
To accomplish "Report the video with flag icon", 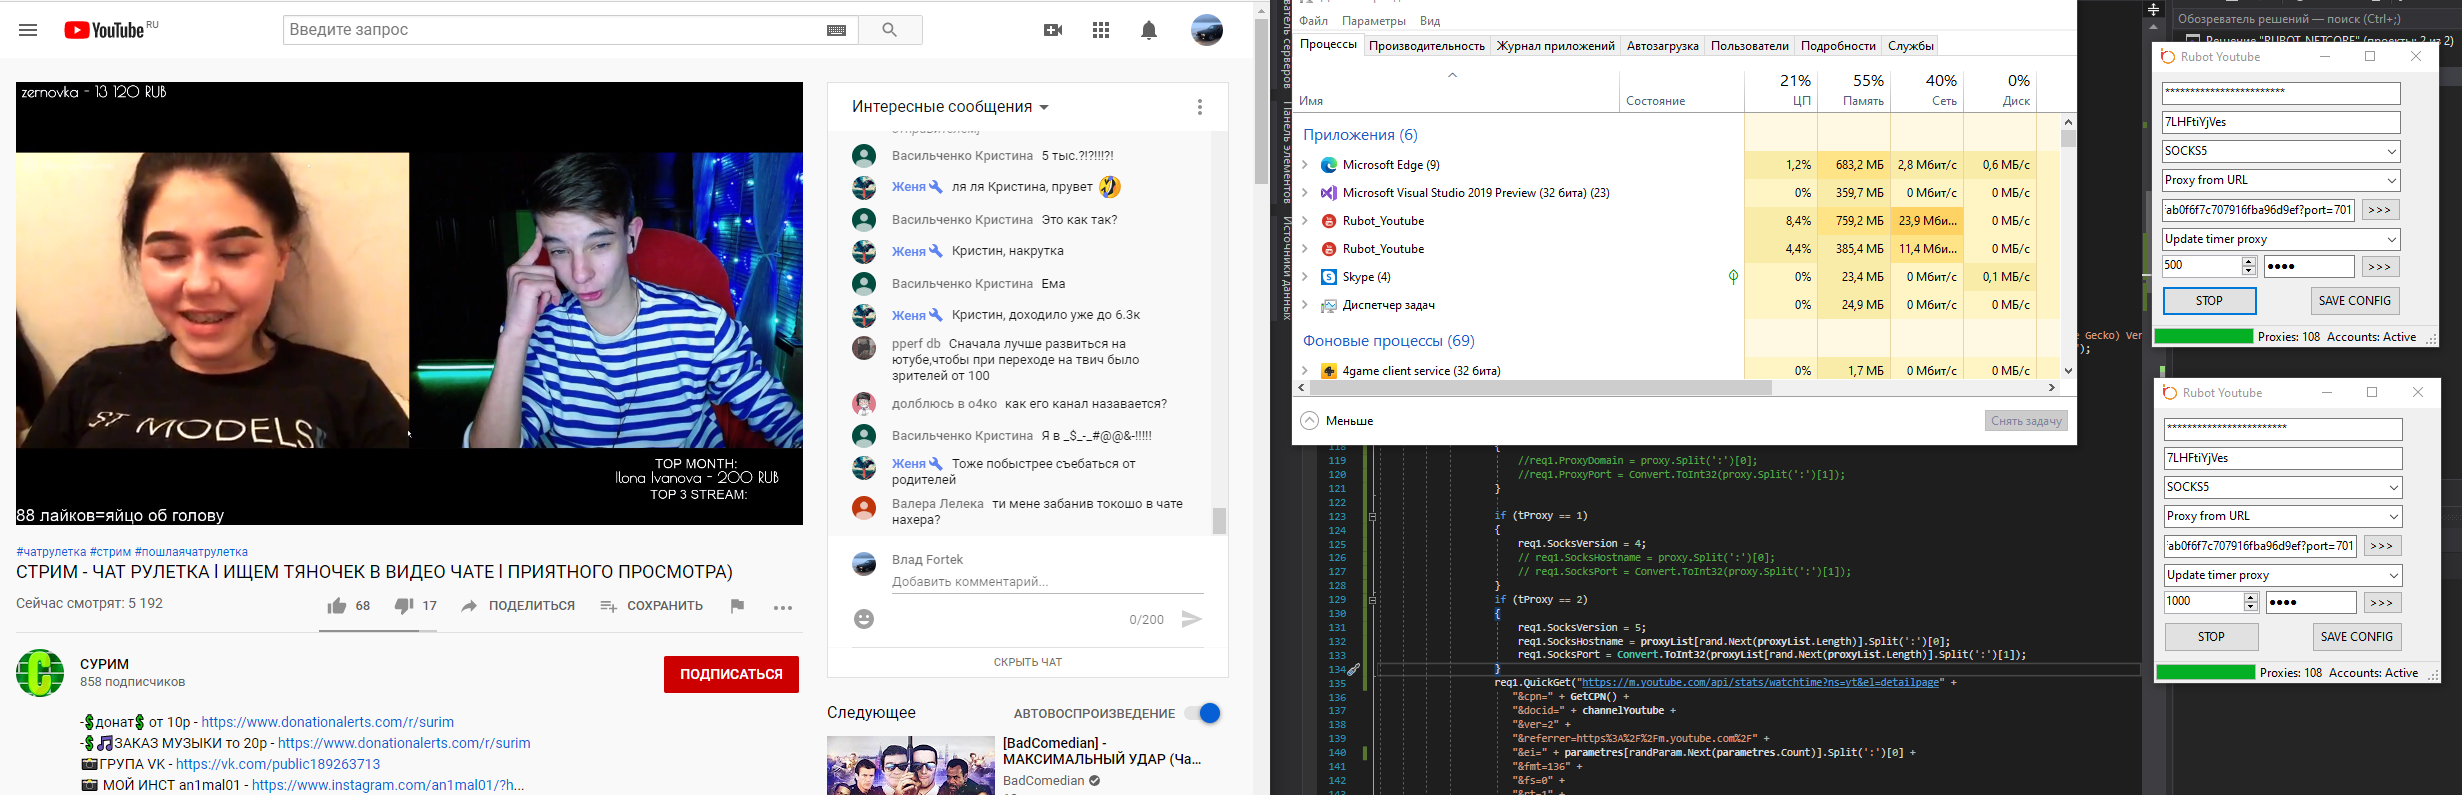I will (737, 606).
